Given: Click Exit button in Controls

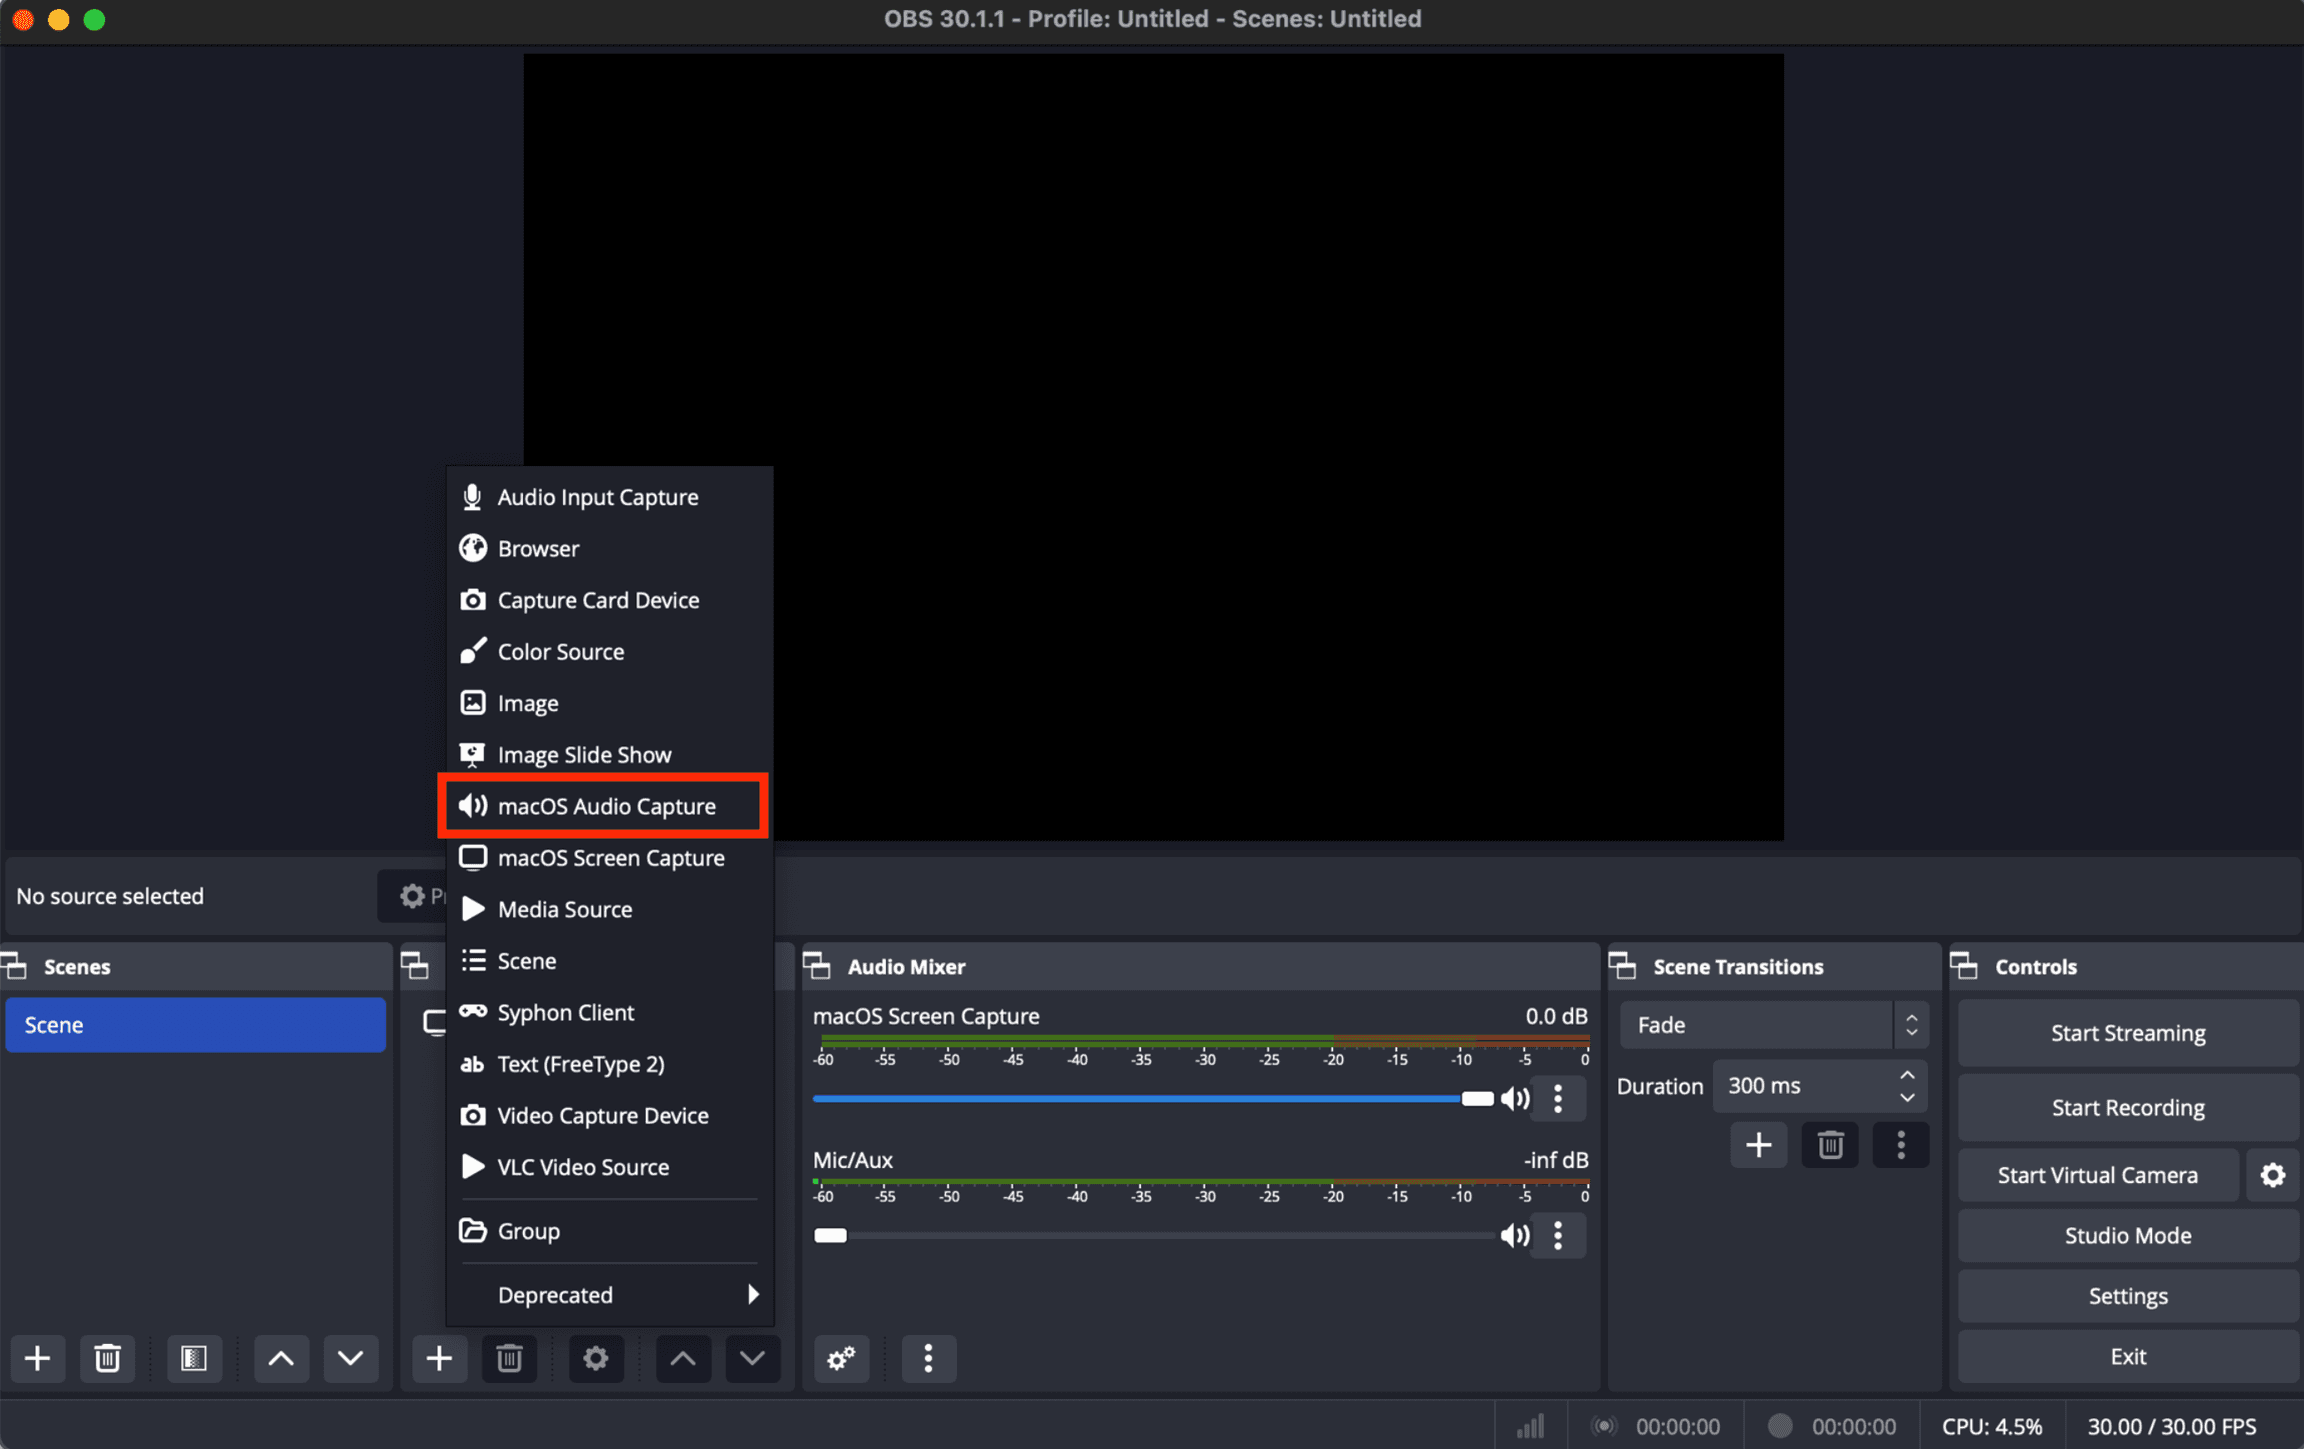Looking at the screenshot, I should coord(2128,1357).
